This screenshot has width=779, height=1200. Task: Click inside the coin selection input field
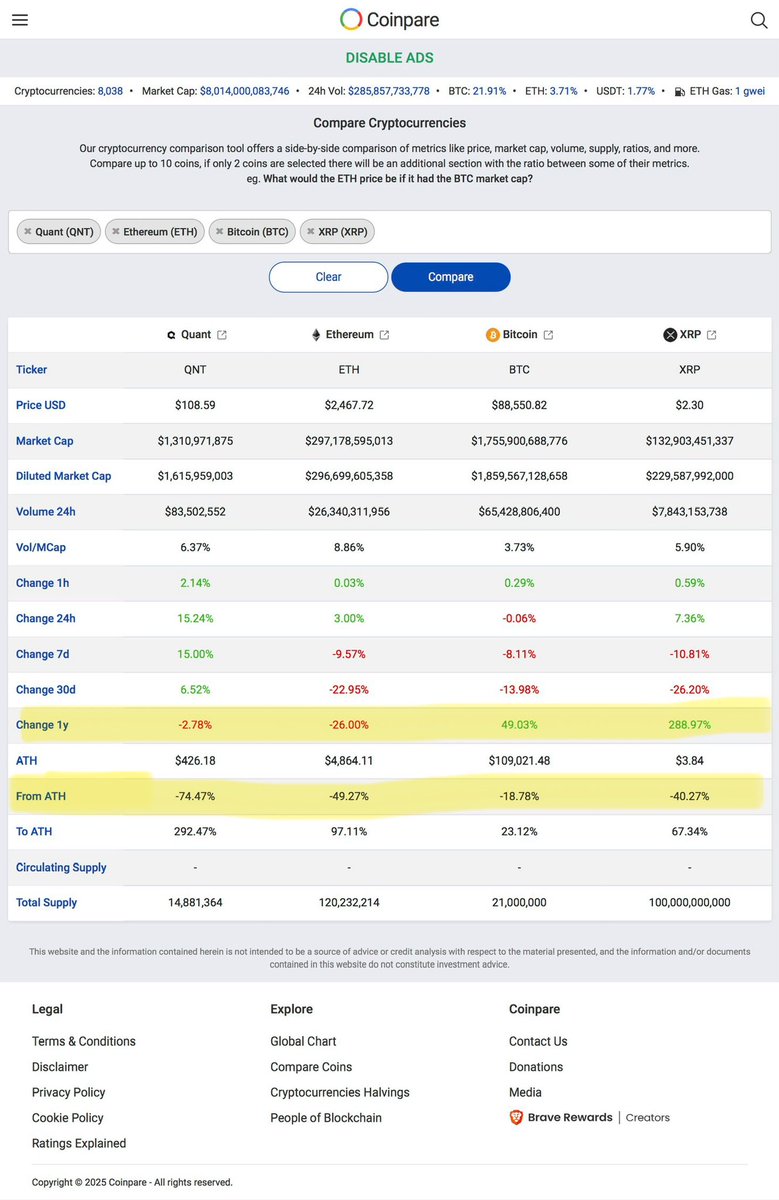click(389, 232)
